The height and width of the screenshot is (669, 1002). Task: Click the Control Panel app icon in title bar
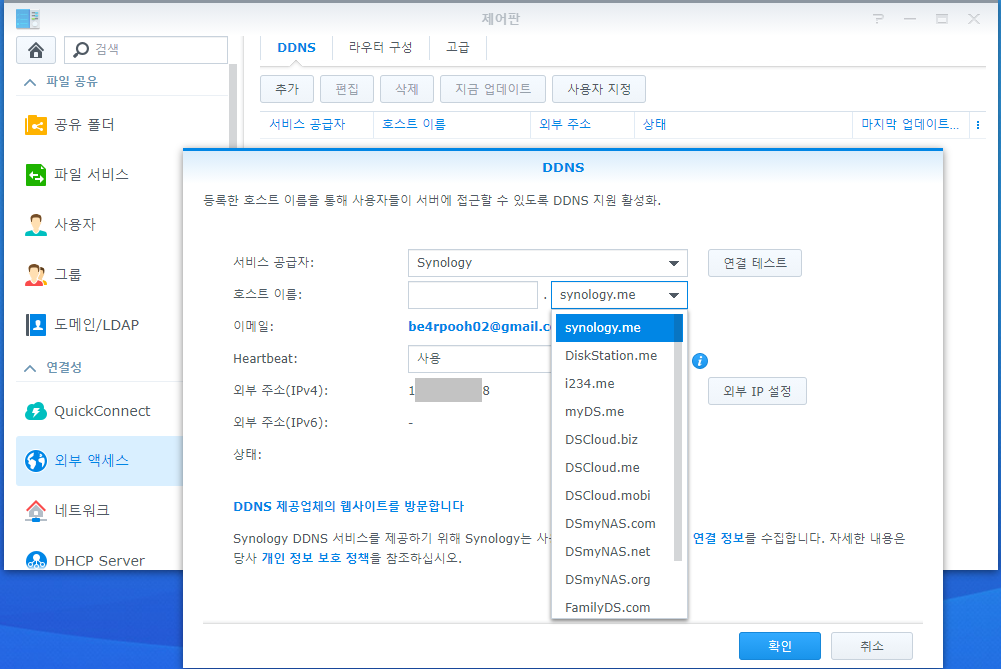pos(27,19)
